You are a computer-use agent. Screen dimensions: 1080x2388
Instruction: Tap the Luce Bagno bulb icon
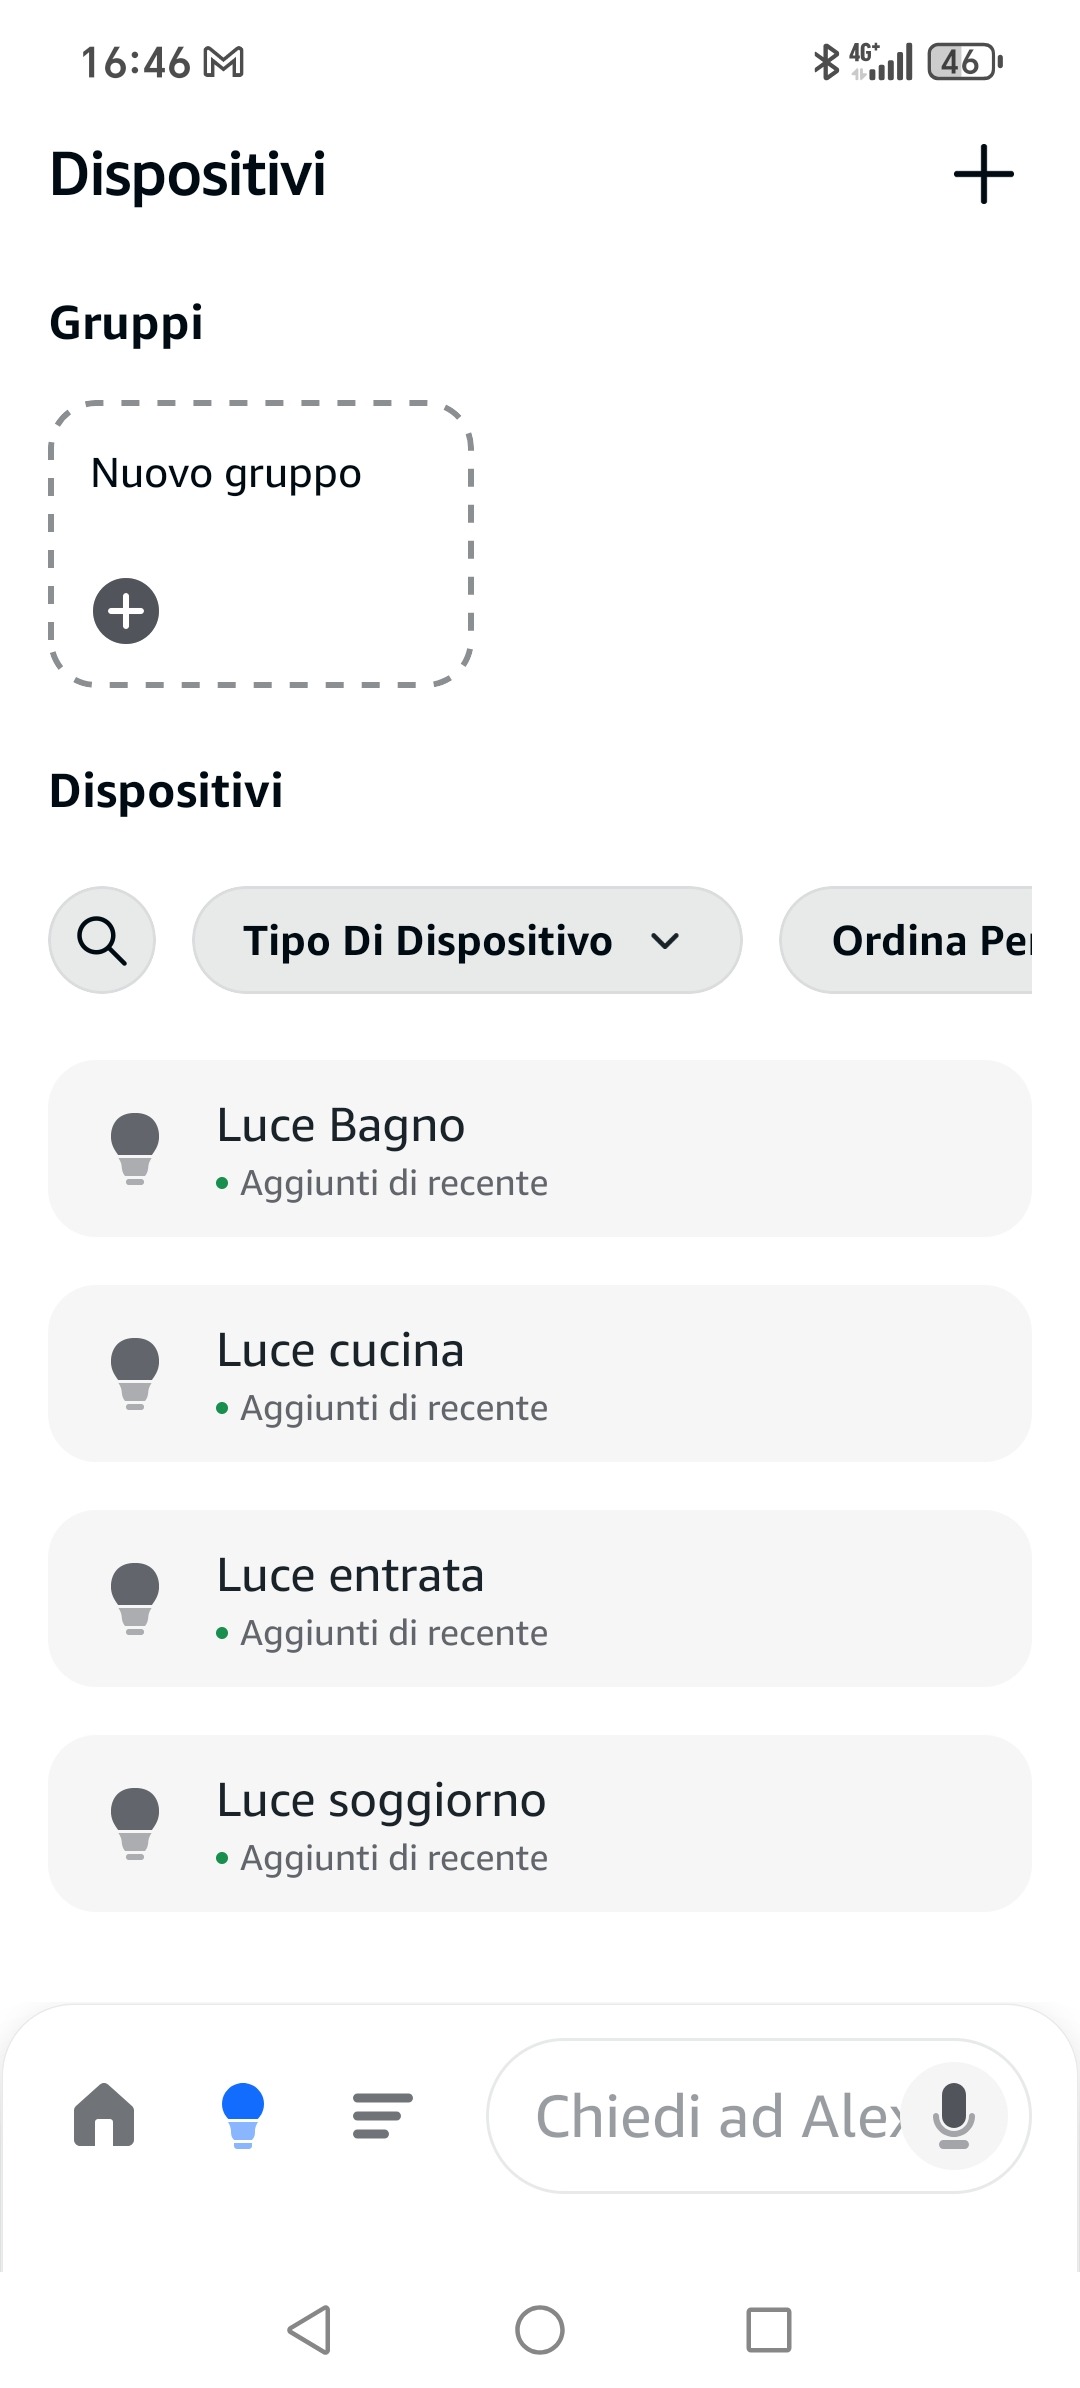[135, 1148]
